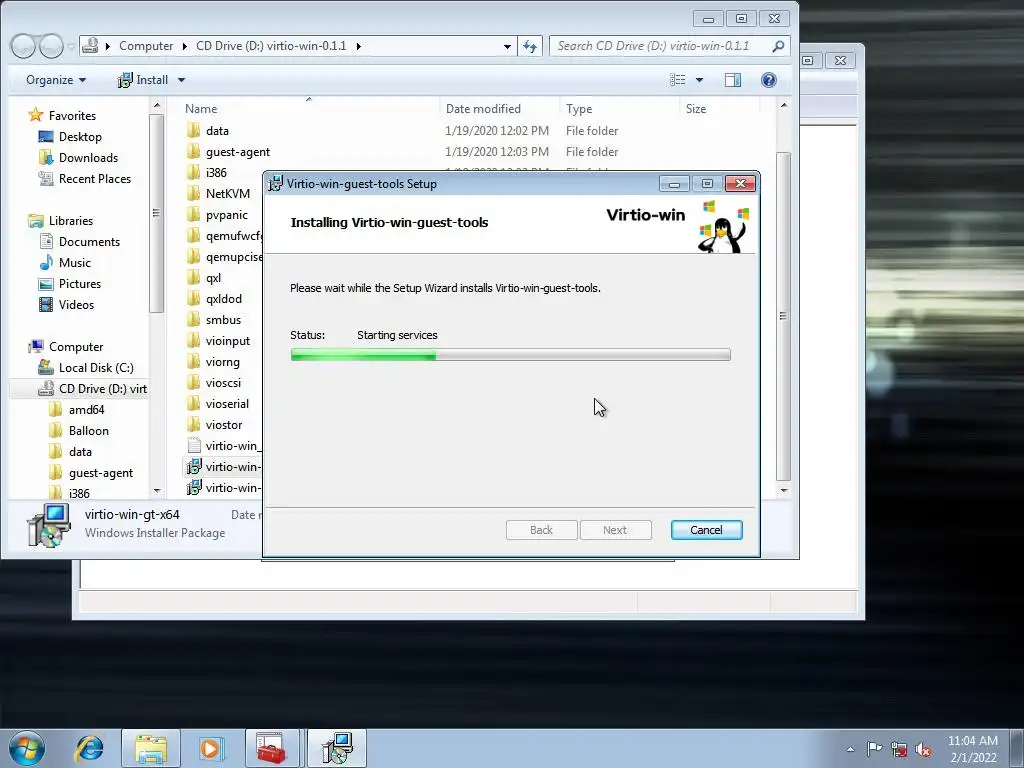This screenshot has width=1024, height=768.
Task: Select the pvpanic folder icon
Action: (x=193, y=215)
